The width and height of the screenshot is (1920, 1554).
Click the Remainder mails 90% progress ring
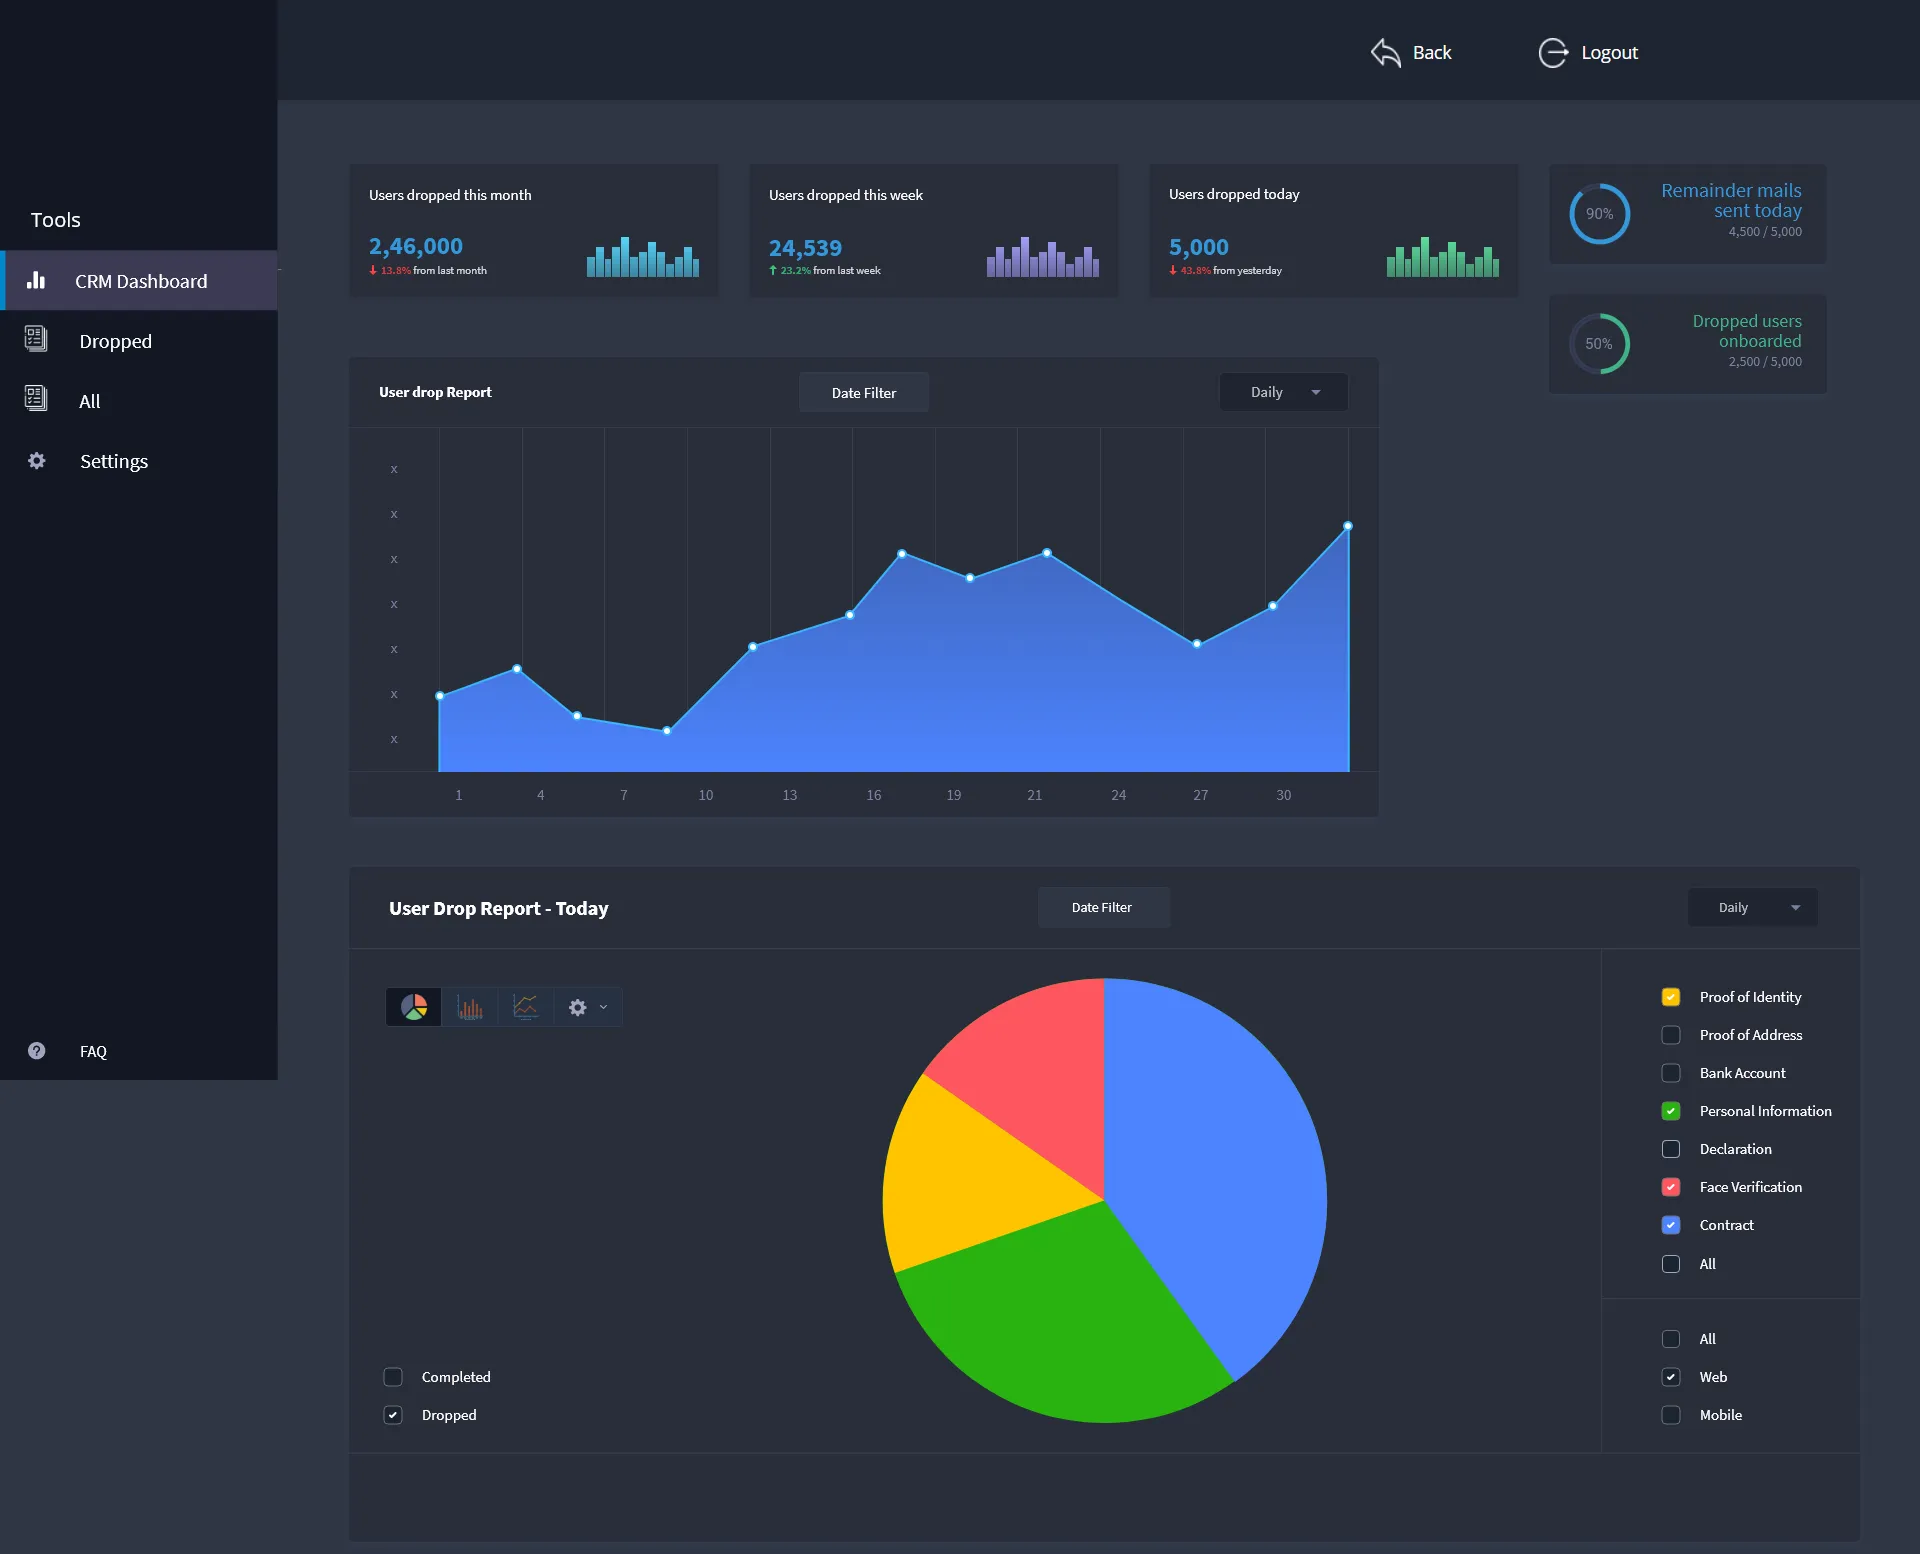pyautogui.click(x=1599, y=214)
